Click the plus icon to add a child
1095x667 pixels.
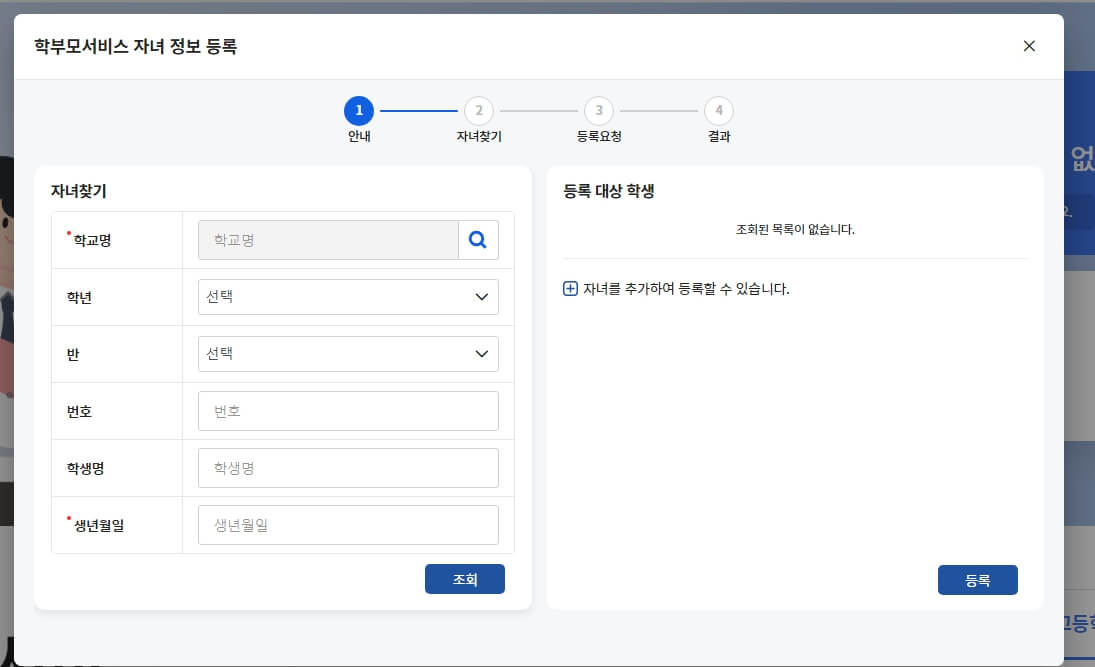click(570, 287)
